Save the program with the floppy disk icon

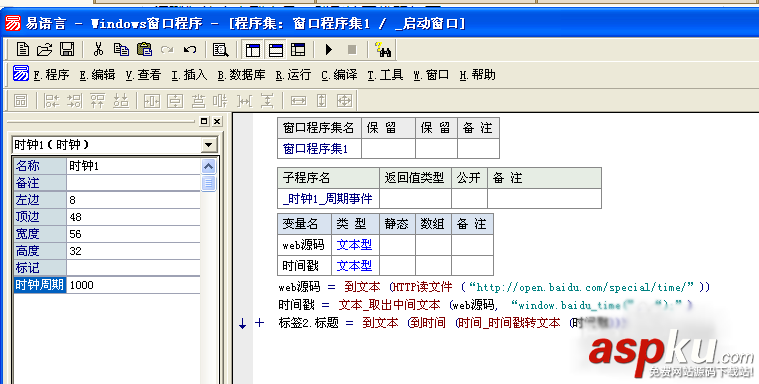tap(67, 49)
